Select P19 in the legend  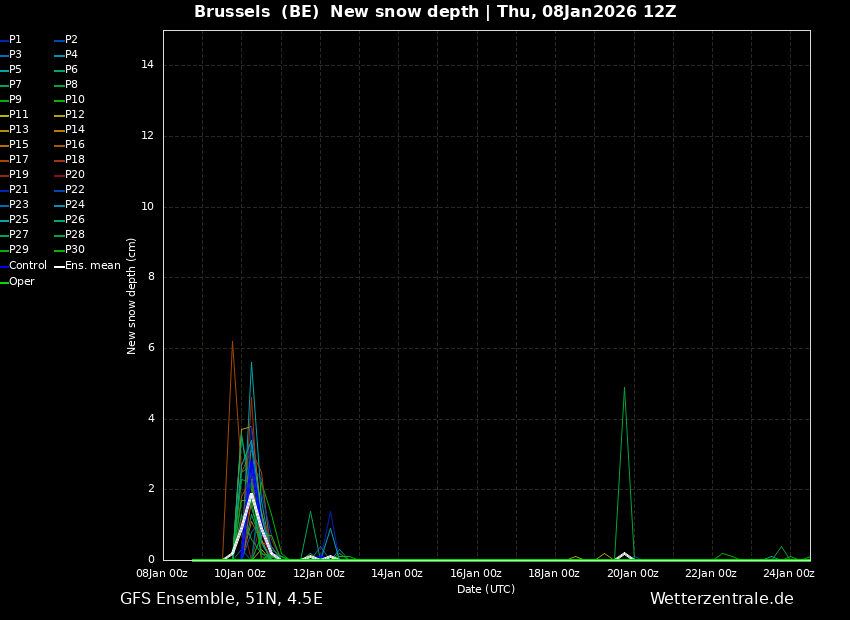click(x=14, y=175)
